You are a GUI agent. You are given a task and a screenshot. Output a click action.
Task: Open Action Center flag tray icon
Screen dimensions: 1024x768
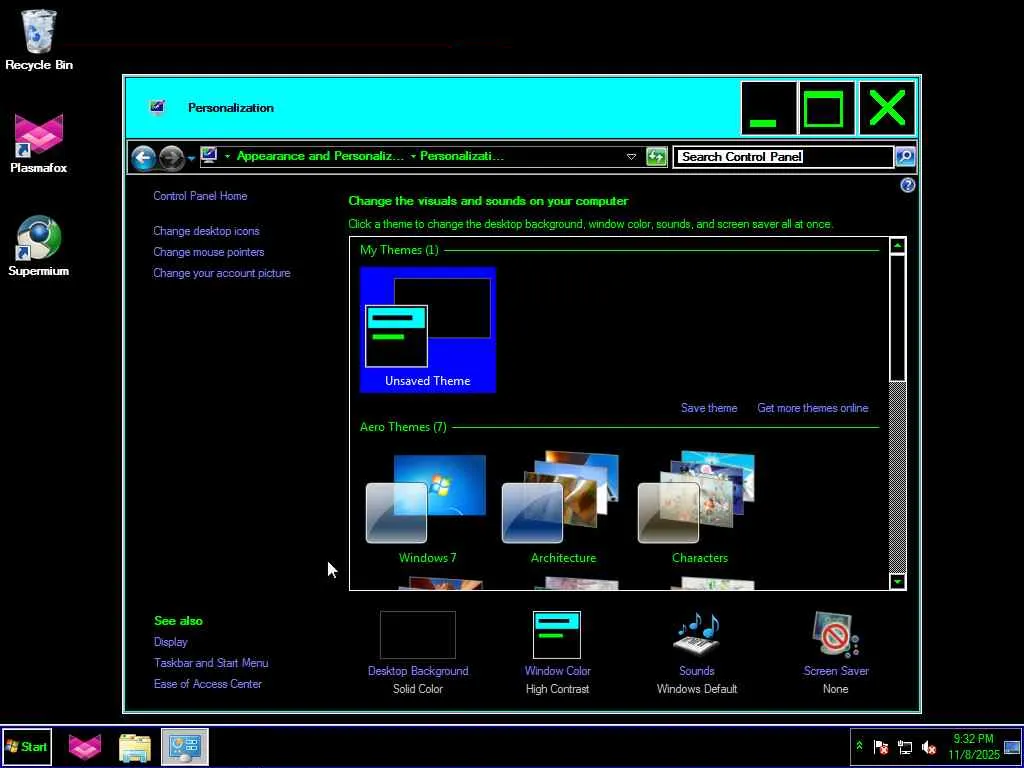click(x=880, y=747)
